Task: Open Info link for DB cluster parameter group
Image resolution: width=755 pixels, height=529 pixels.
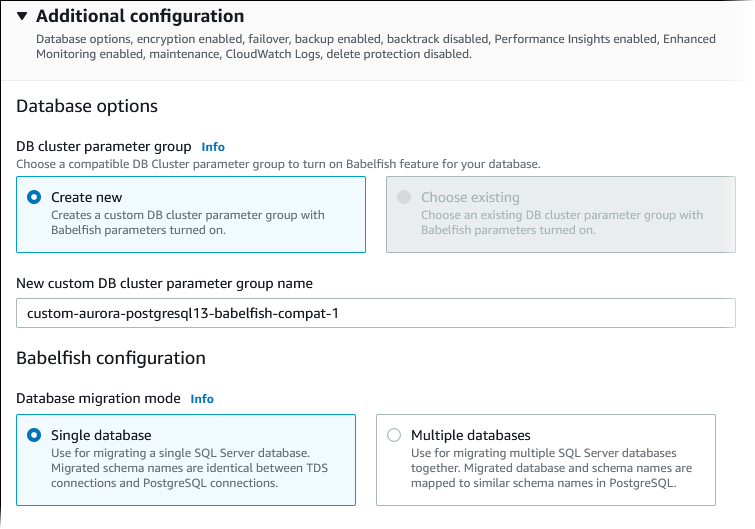Action: point(213,147)
